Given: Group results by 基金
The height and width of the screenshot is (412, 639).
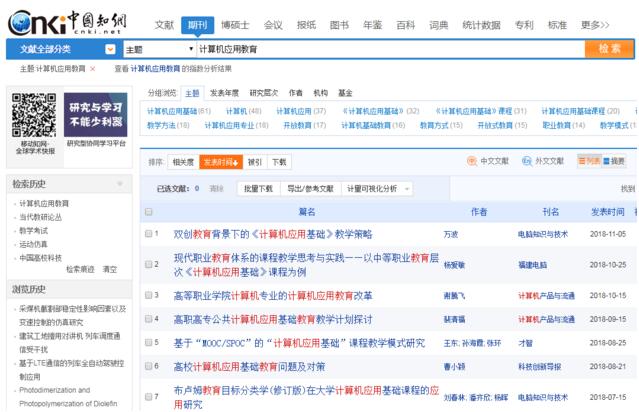Looking at the screenshot, I should tap(345, 93).
